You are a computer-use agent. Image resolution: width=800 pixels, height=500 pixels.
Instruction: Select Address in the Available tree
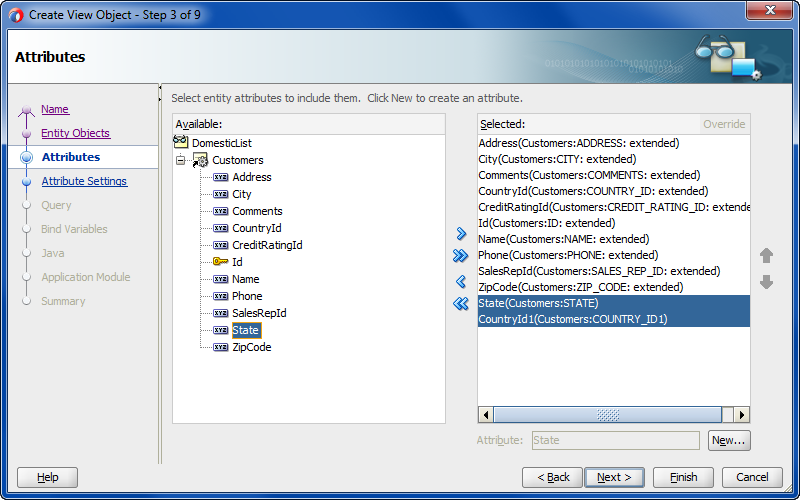[252, 177]
